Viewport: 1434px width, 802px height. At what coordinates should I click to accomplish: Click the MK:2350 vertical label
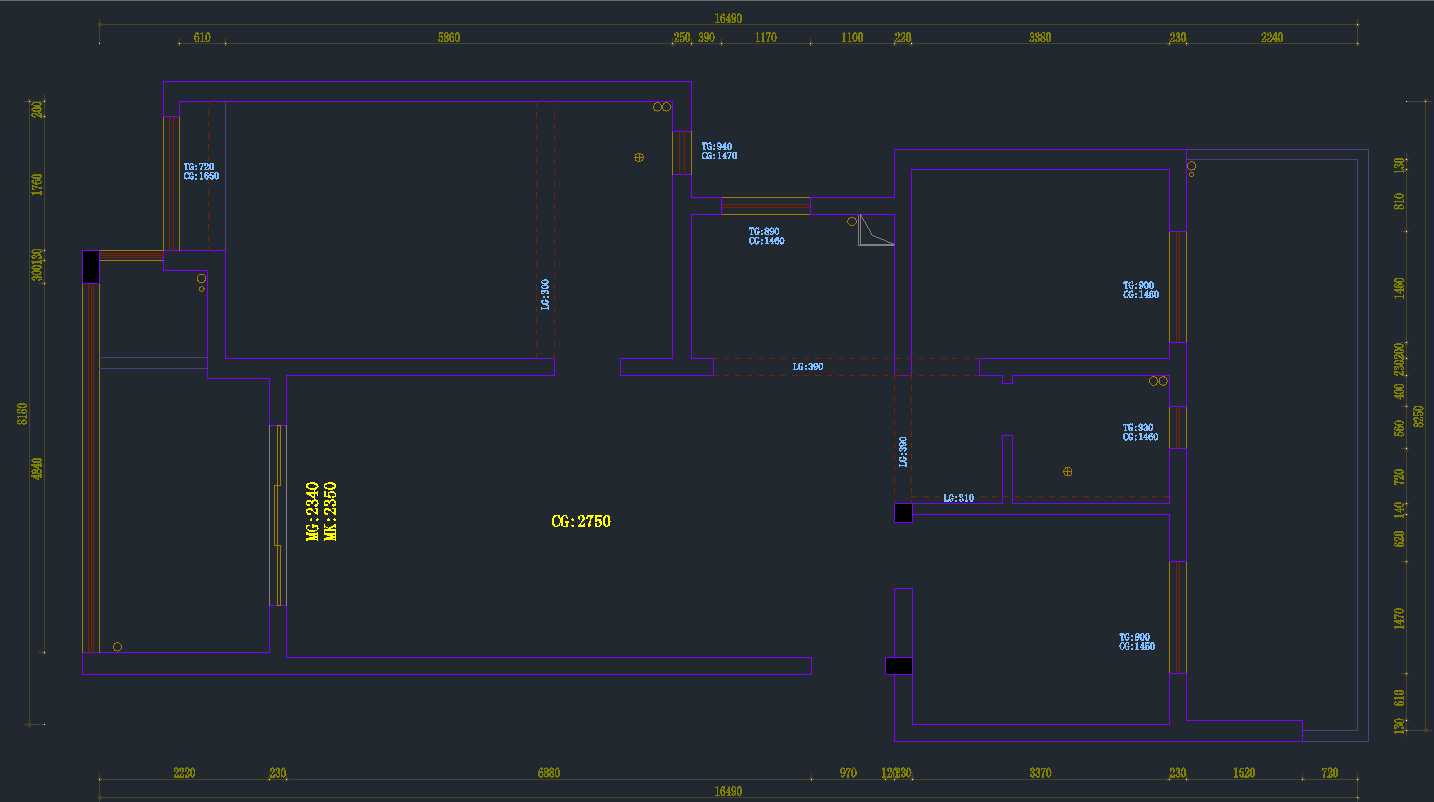pos(331,511)
